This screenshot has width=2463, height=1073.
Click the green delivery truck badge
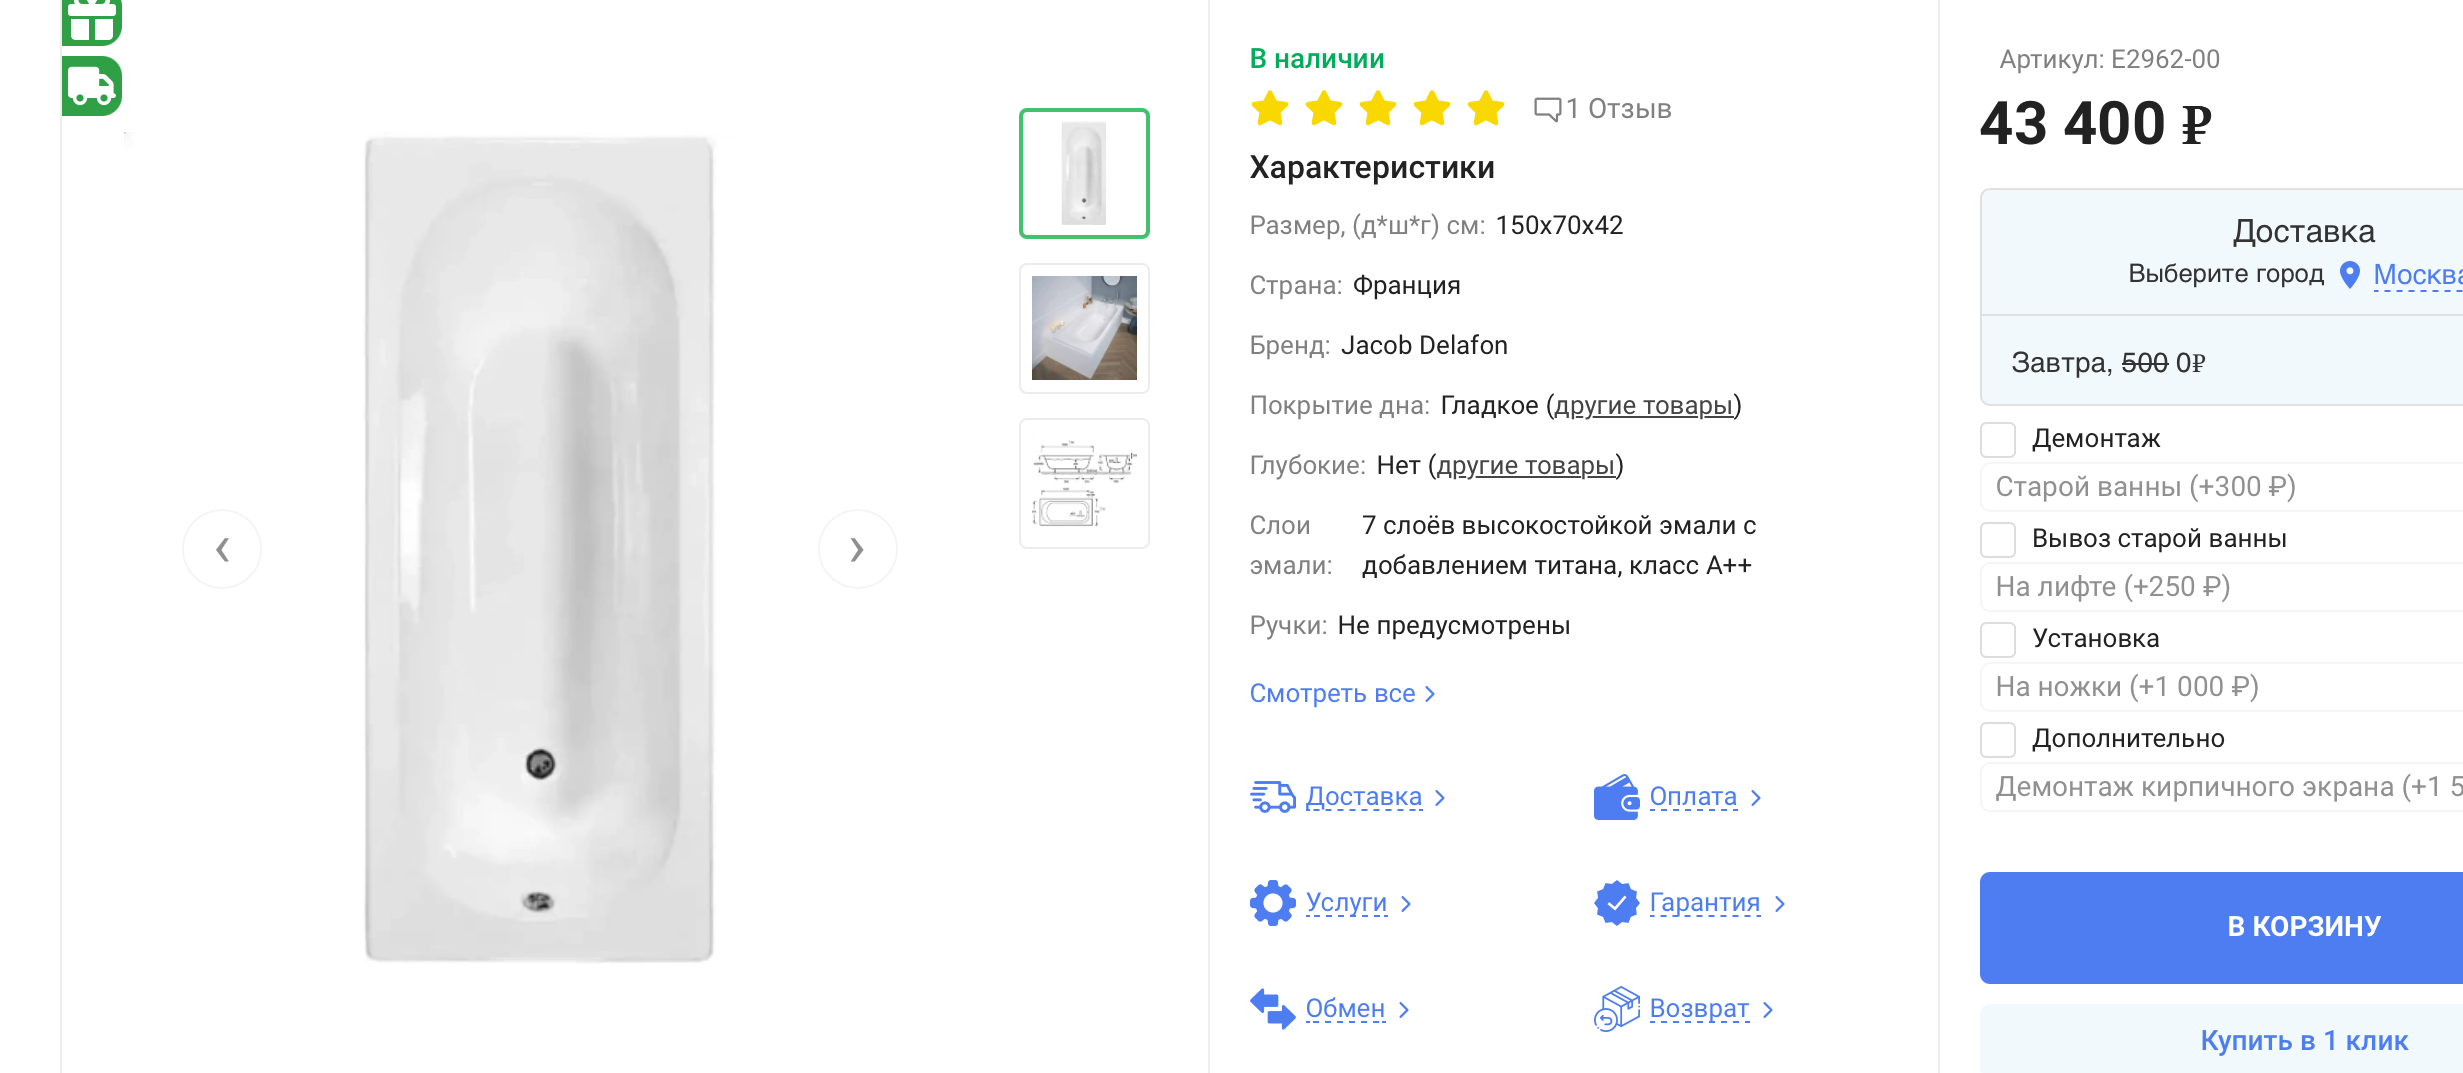pos(92,86)
